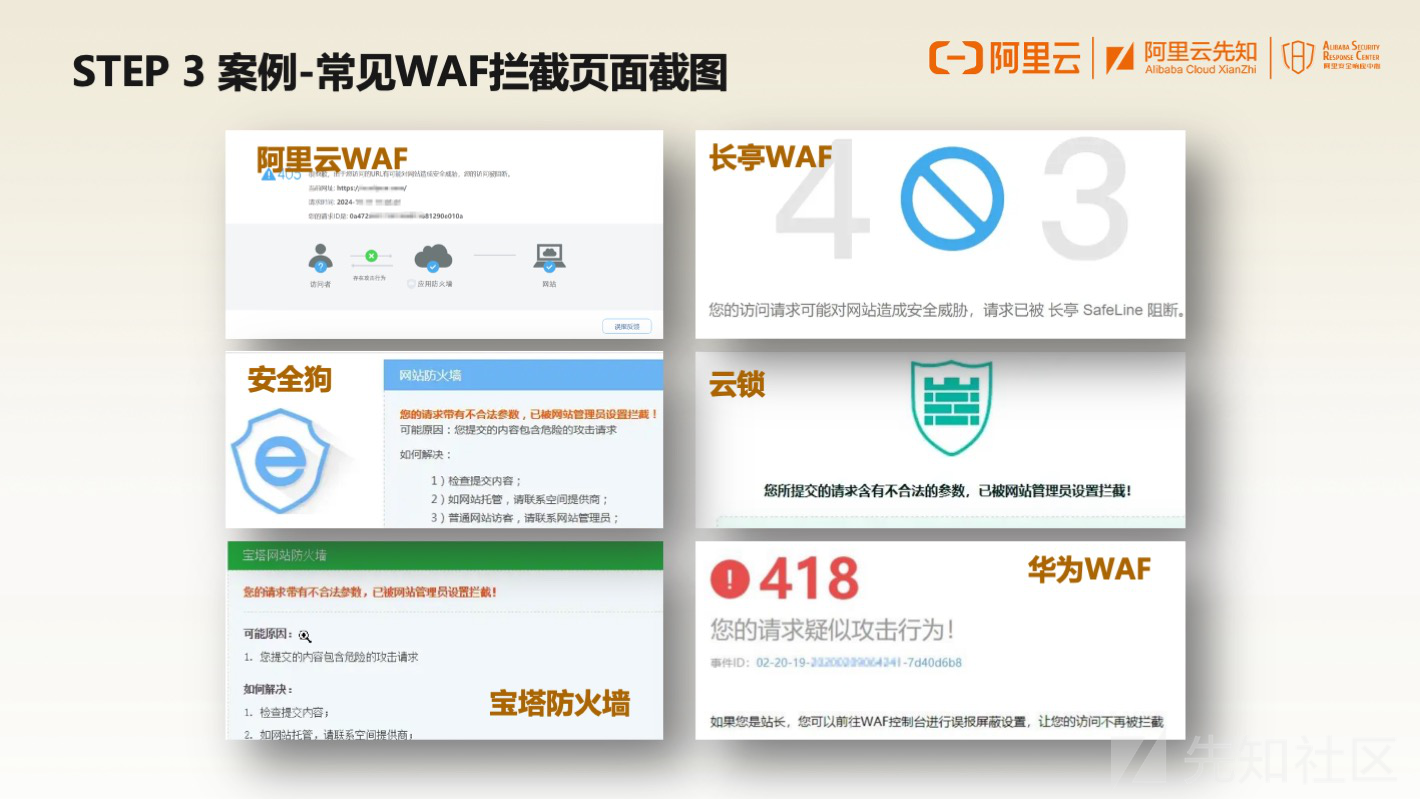Click the blue warning triangle beside 405

(268, 174)
